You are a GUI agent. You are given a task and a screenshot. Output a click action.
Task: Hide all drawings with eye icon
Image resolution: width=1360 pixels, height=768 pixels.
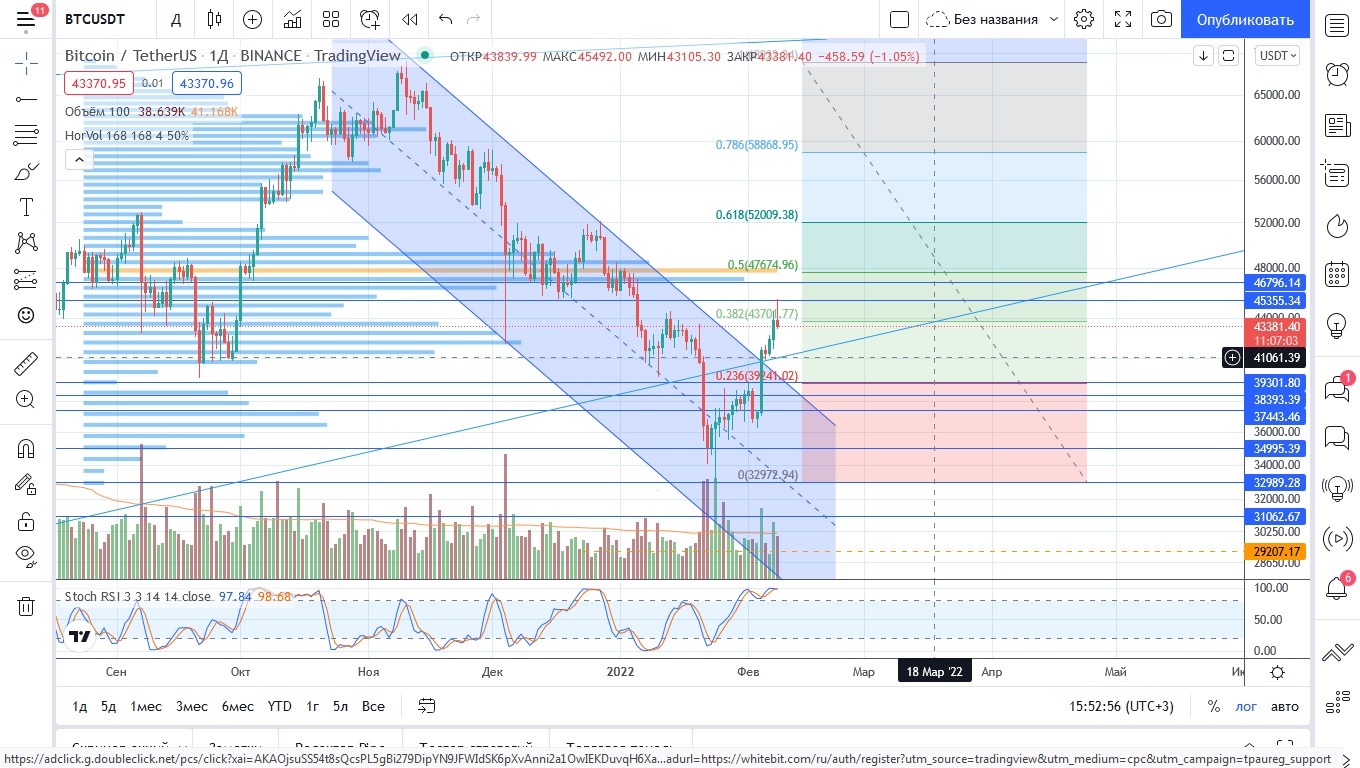(x=26, y=556)
